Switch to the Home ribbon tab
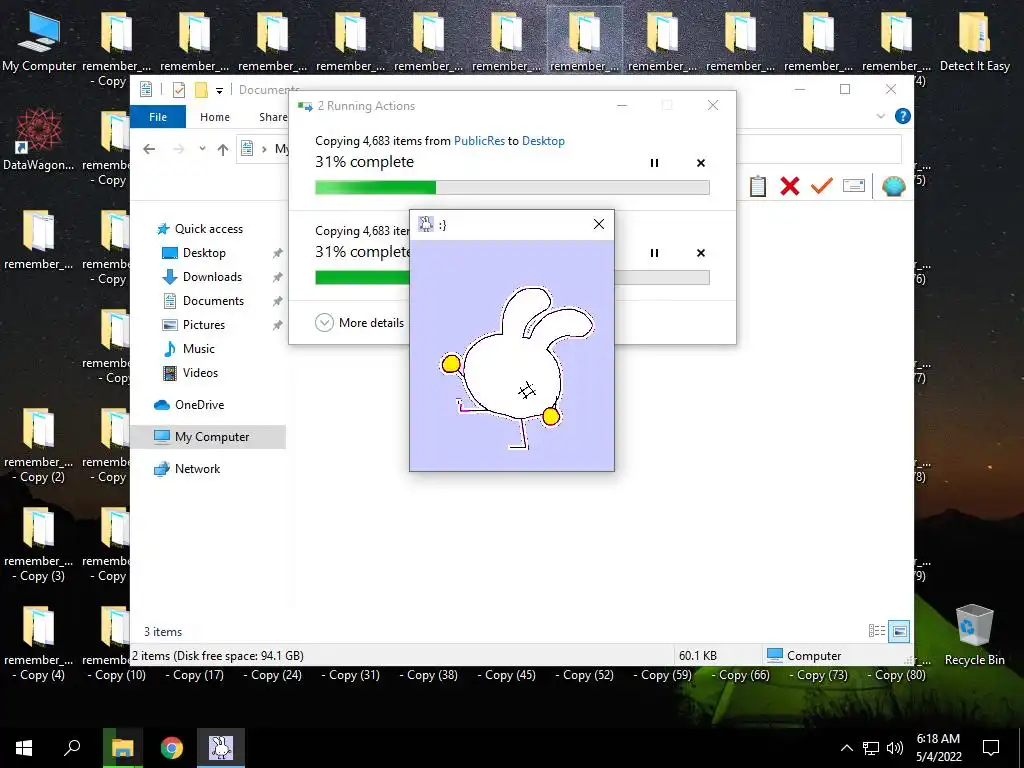Screen dimensions: 1024x768 215,117
